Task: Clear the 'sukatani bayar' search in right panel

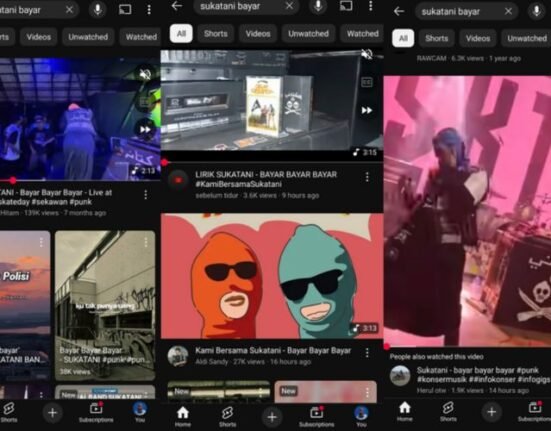Action: pos(508,12)
